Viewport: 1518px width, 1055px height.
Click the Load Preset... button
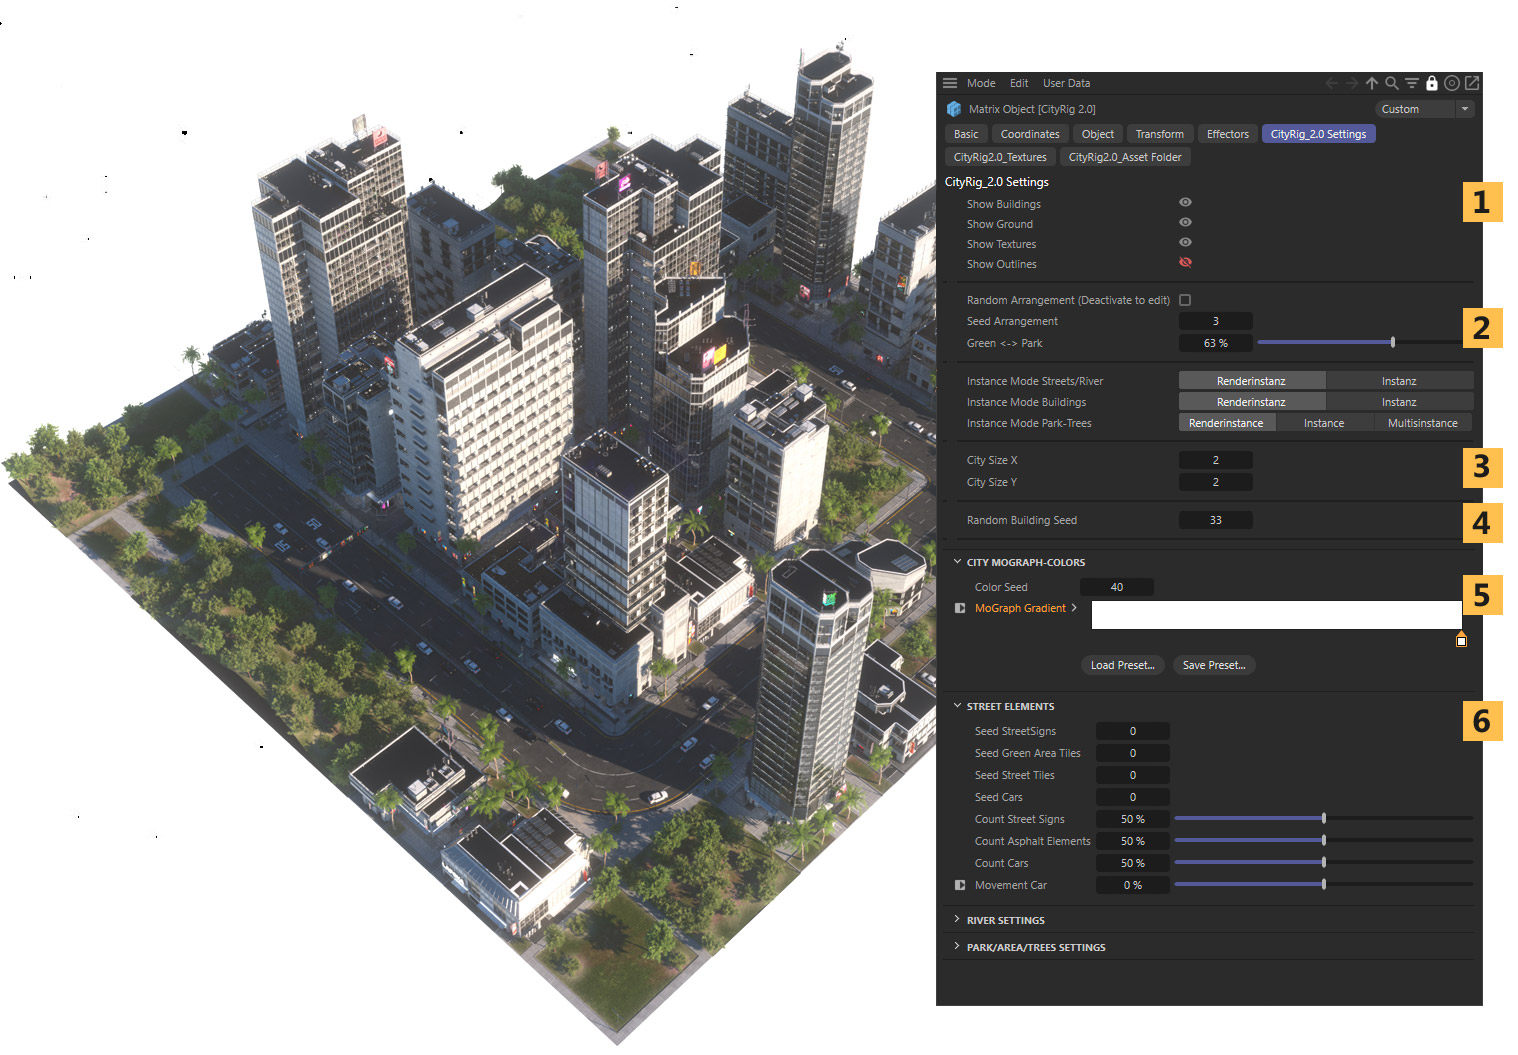pos(1122,665)
